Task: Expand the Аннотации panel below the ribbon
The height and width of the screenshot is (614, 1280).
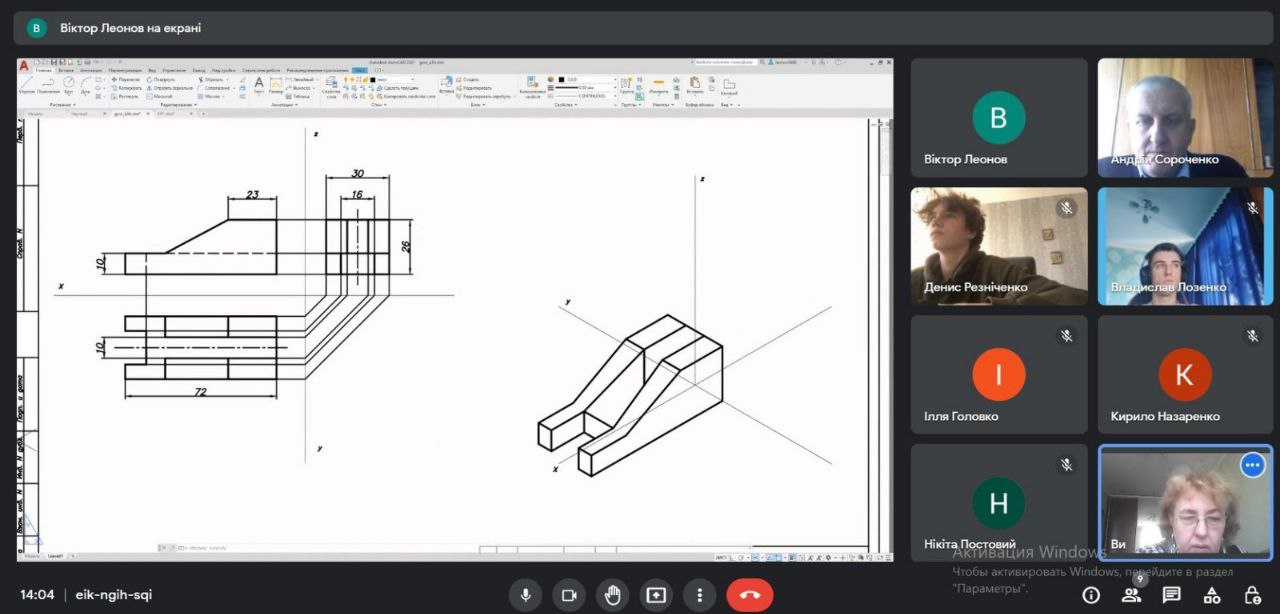Action: 283,104
